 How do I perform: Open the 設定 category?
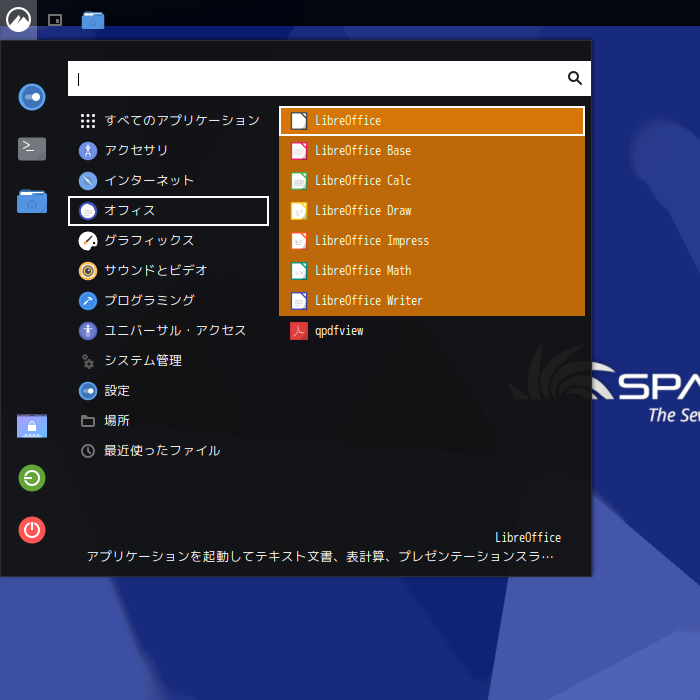(x=168, y=391)
